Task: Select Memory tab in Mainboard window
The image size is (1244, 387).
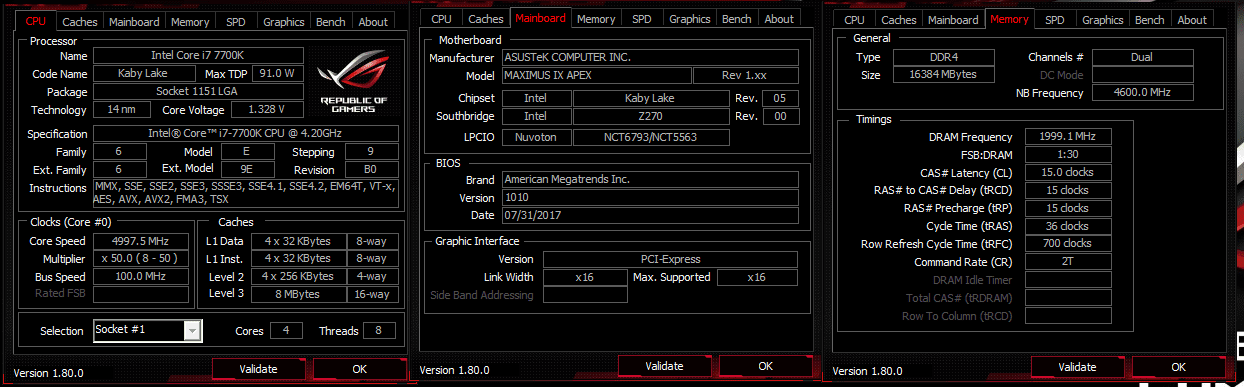Action: (596, 18)
